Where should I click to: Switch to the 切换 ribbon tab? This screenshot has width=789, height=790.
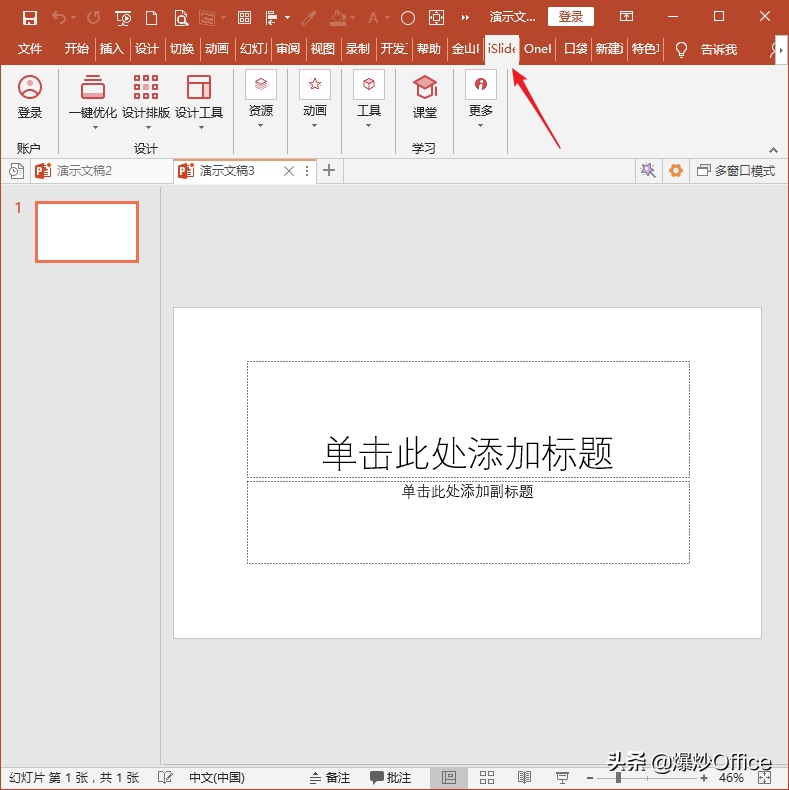182,49
